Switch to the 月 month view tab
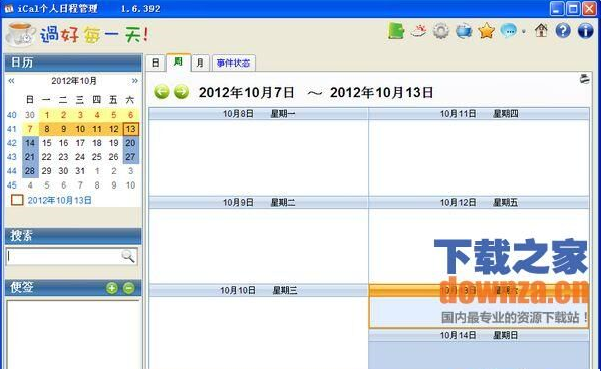 [200, 63]
